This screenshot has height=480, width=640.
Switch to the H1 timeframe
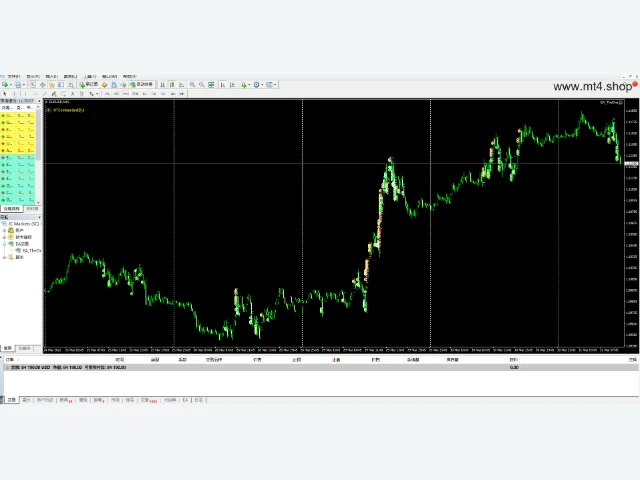point(145,93)
